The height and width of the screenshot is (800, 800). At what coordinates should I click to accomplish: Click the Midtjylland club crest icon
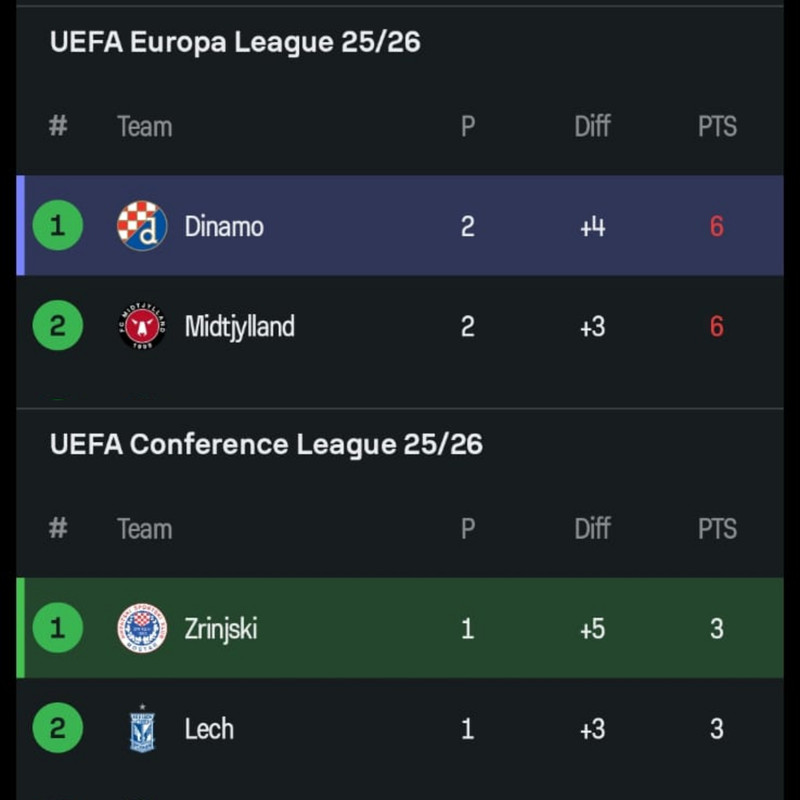(x=142, y=326)
